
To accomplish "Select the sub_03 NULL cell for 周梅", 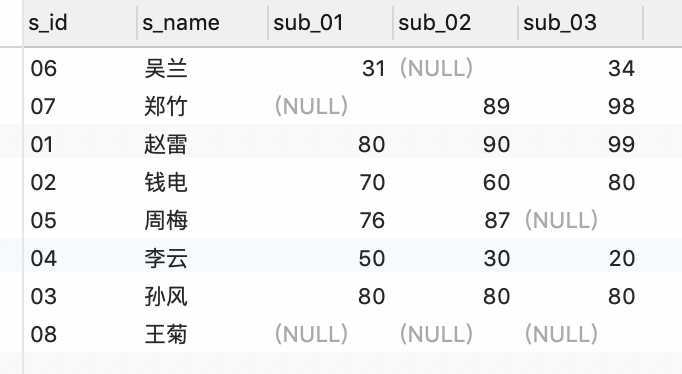I will coord(561,220).
